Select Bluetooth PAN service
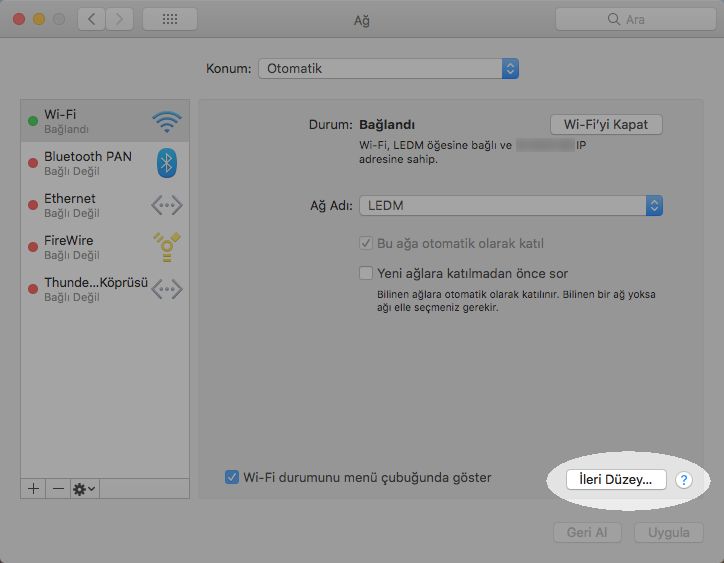This screenshot has width=724, height=563. pyautogui.click(x=105, y=163)
